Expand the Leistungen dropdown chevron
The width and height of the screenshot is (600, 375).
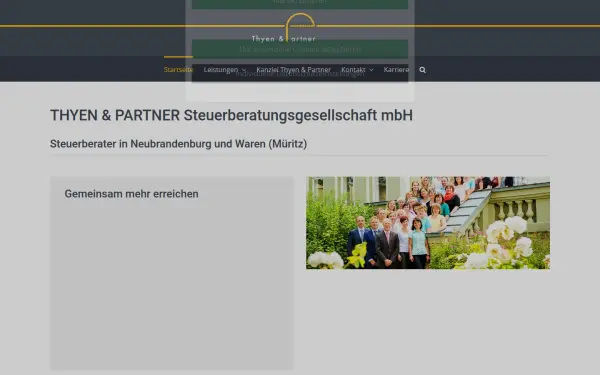click(244, 70)
